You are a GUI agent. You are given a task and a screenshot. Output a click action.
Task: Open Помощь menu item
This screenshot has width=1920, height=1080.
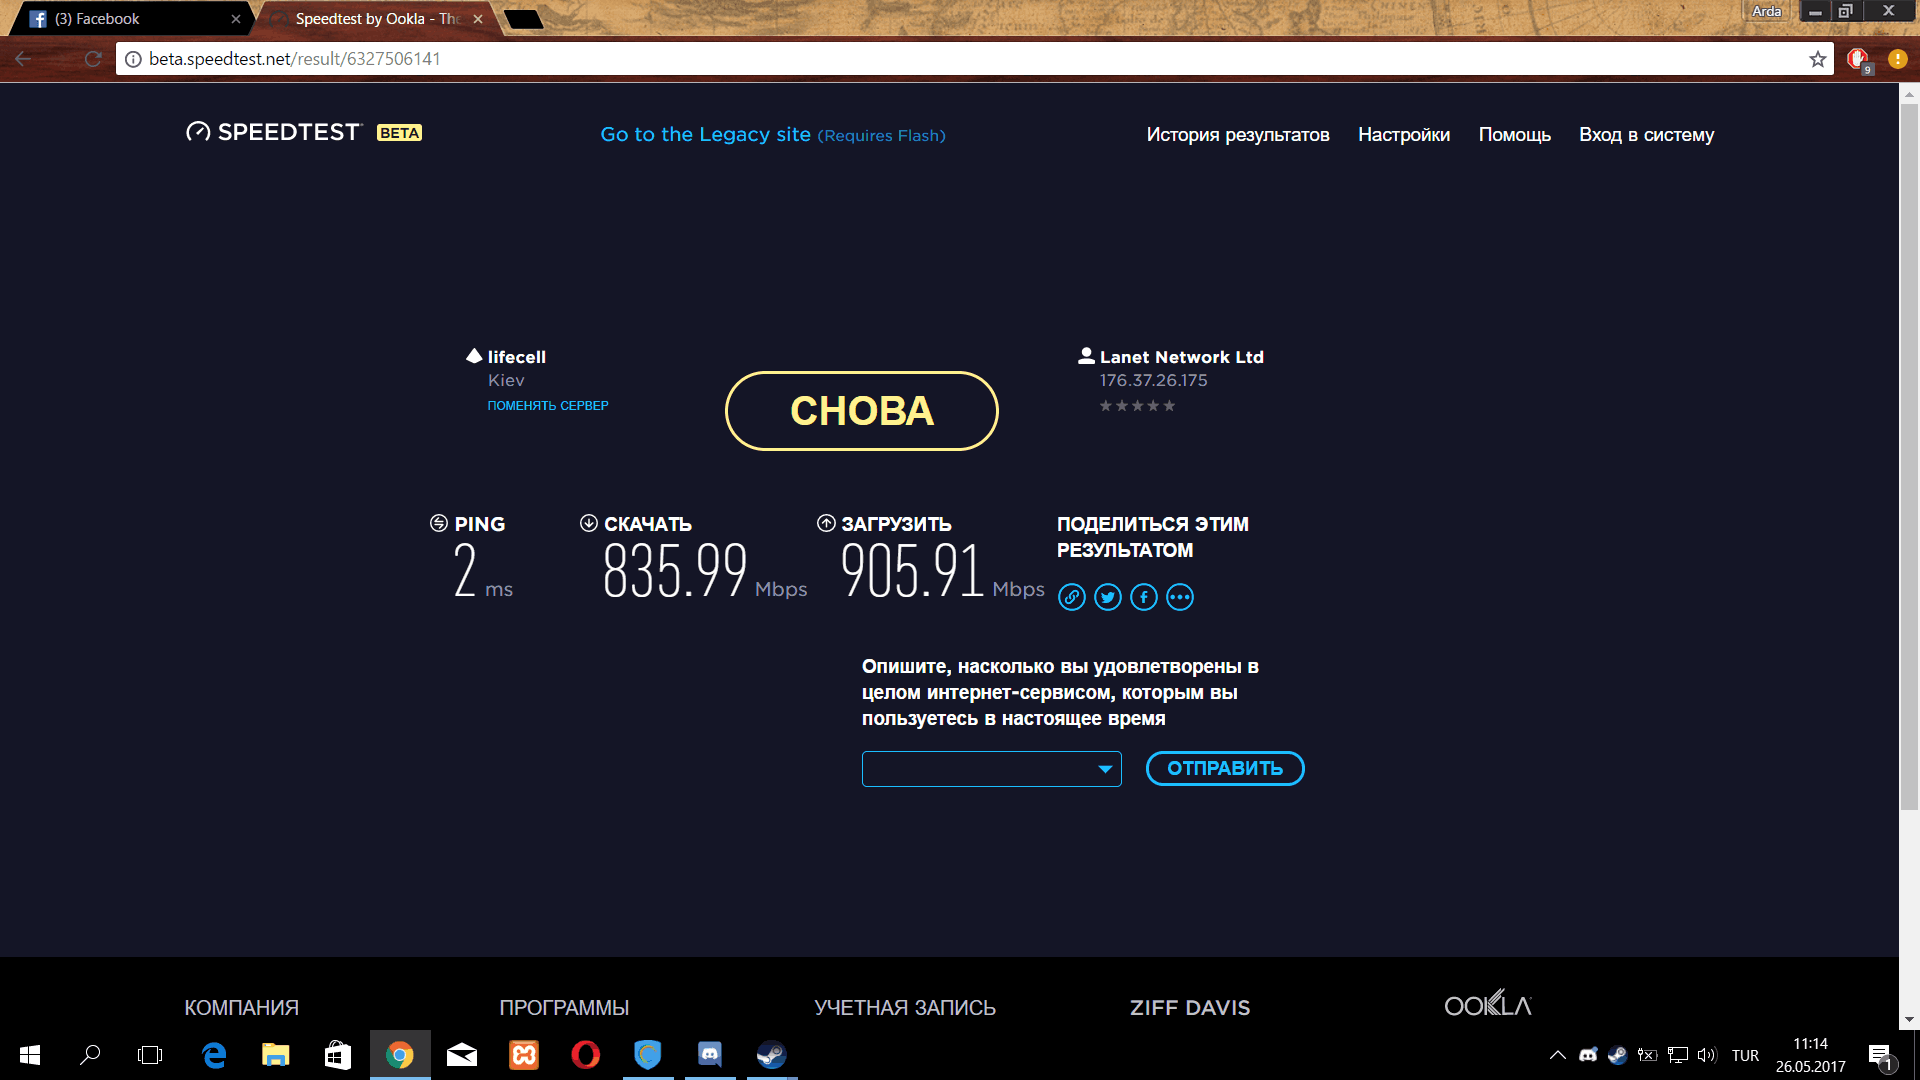[1515, 135]
